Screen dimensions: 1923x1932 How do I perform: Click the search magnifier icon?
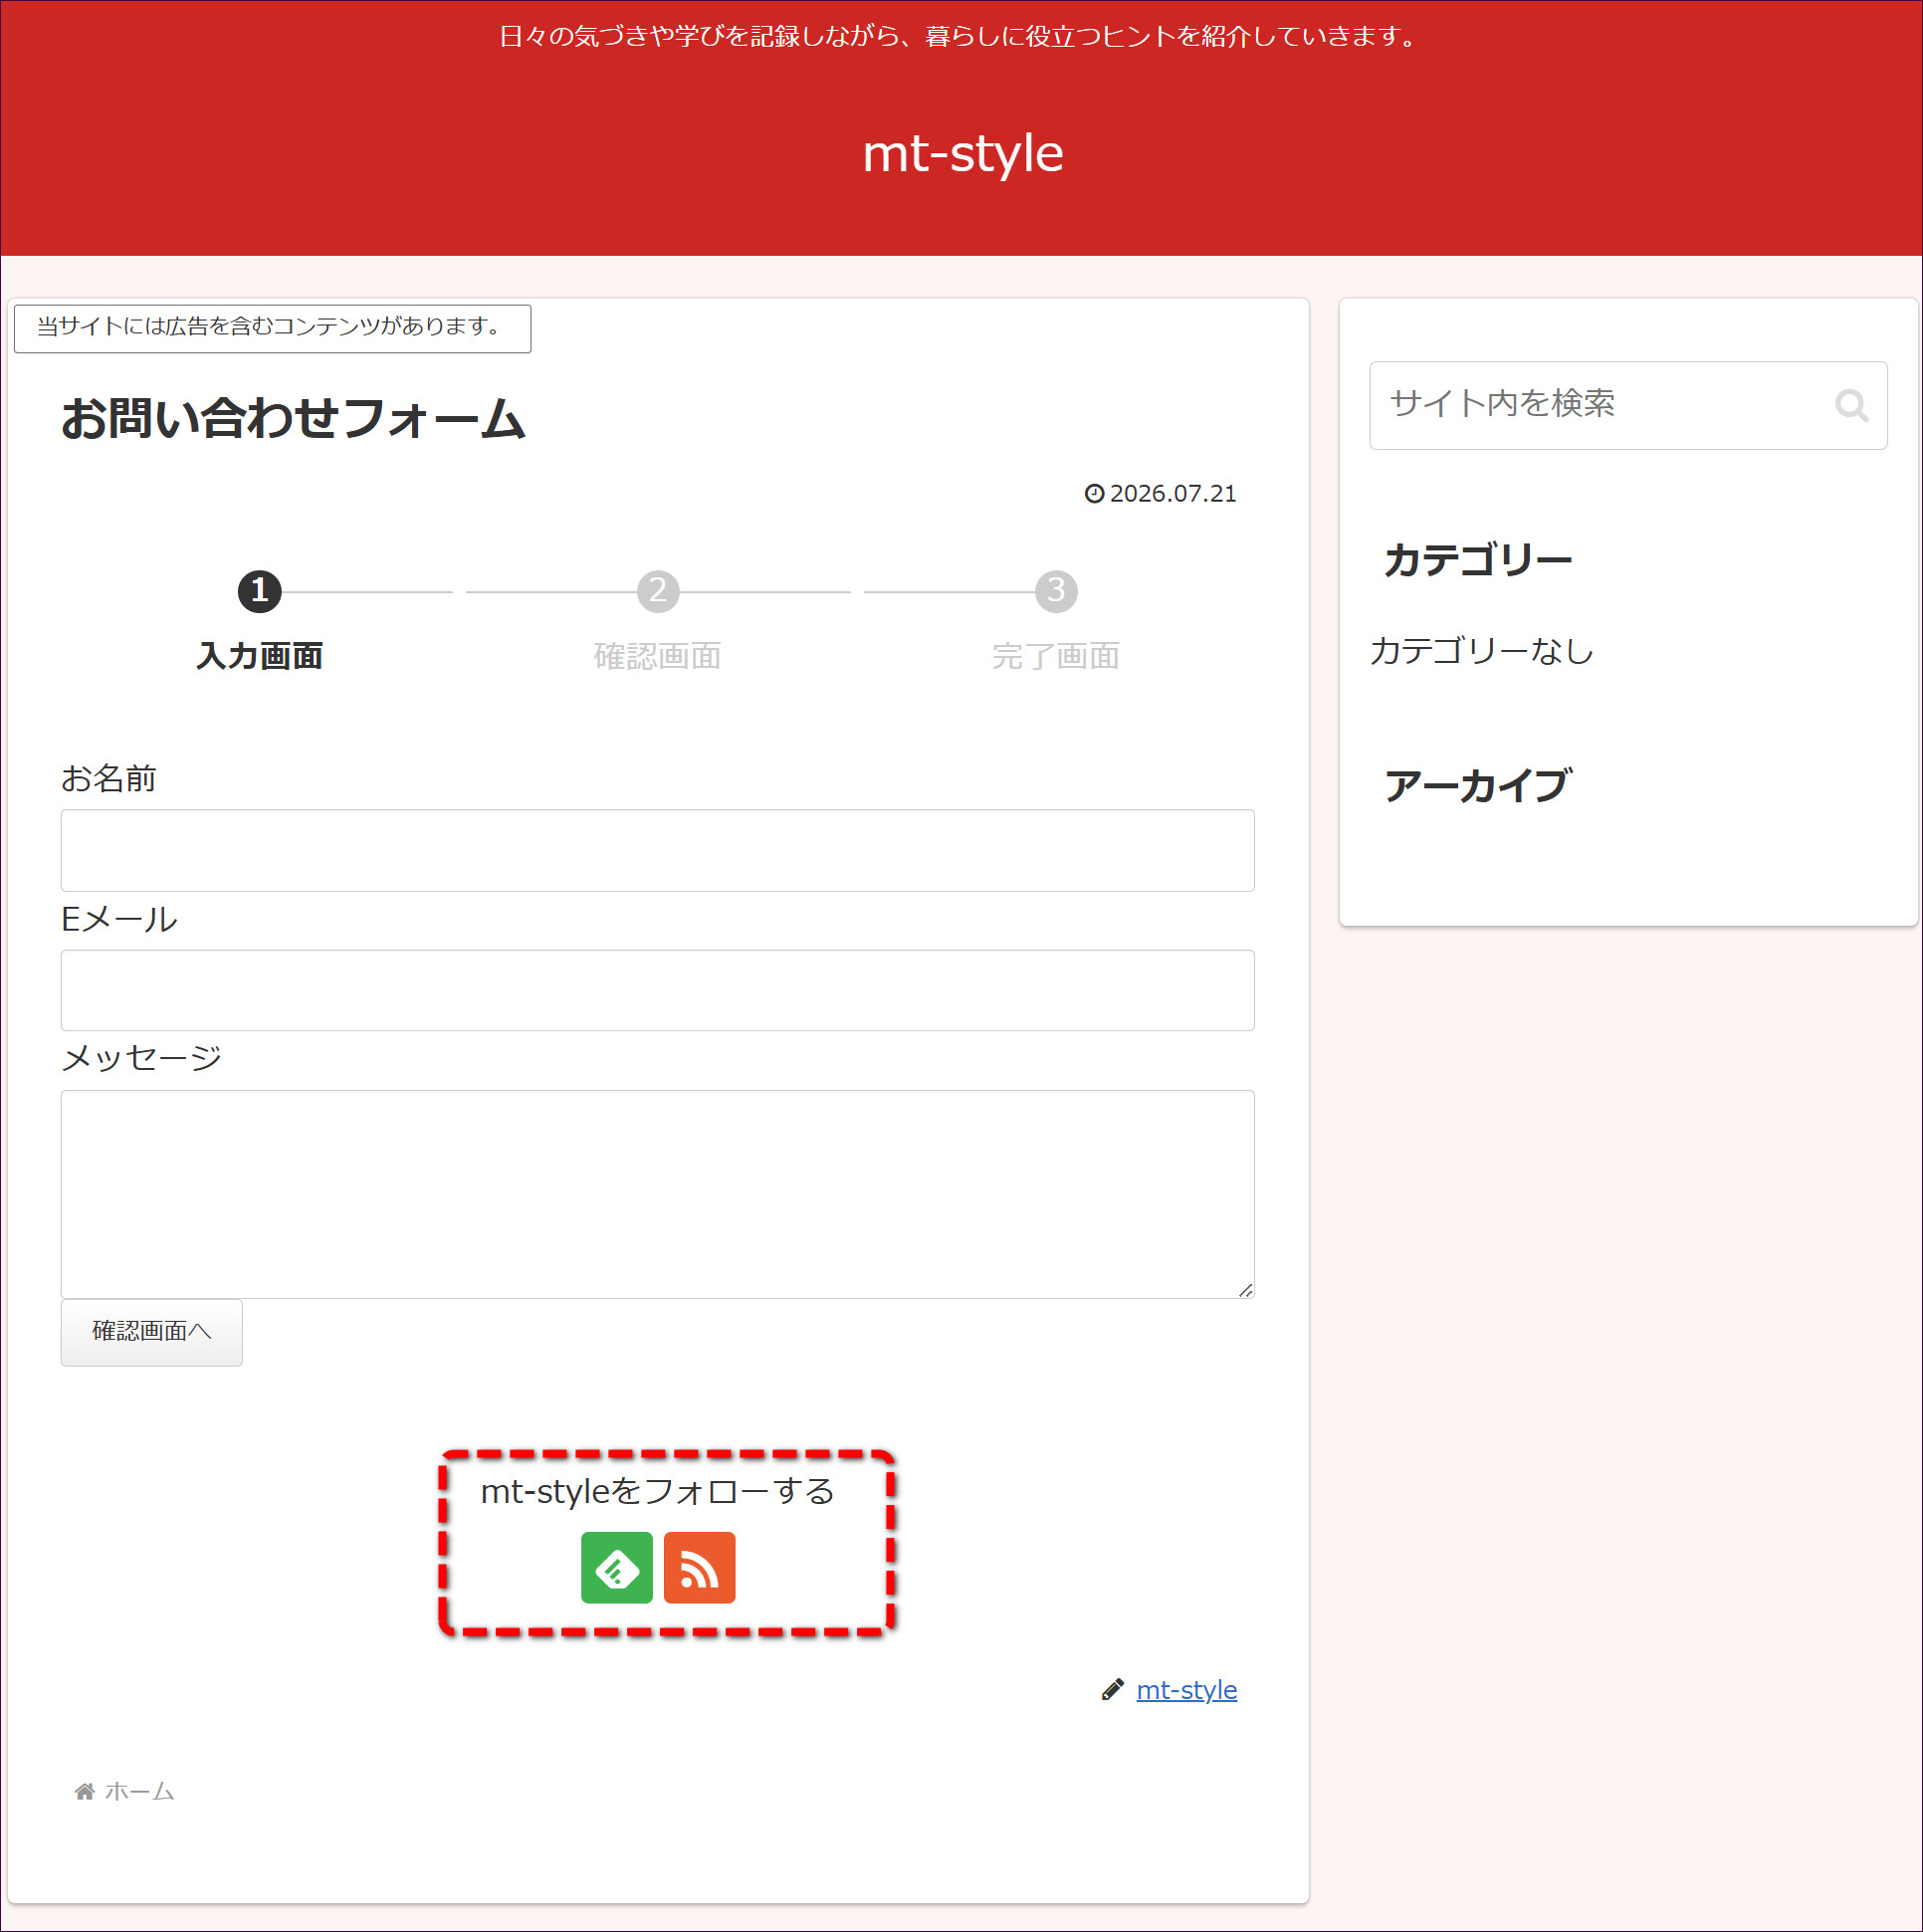pos(1851,405)
